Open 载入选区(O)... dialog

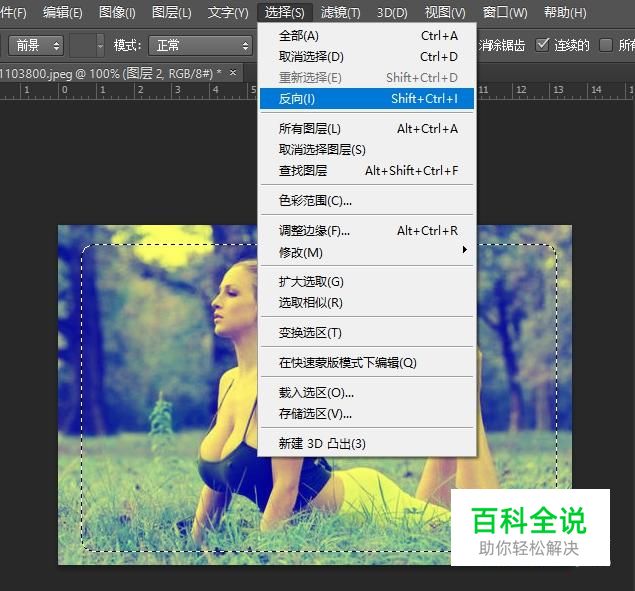[367, 393]
